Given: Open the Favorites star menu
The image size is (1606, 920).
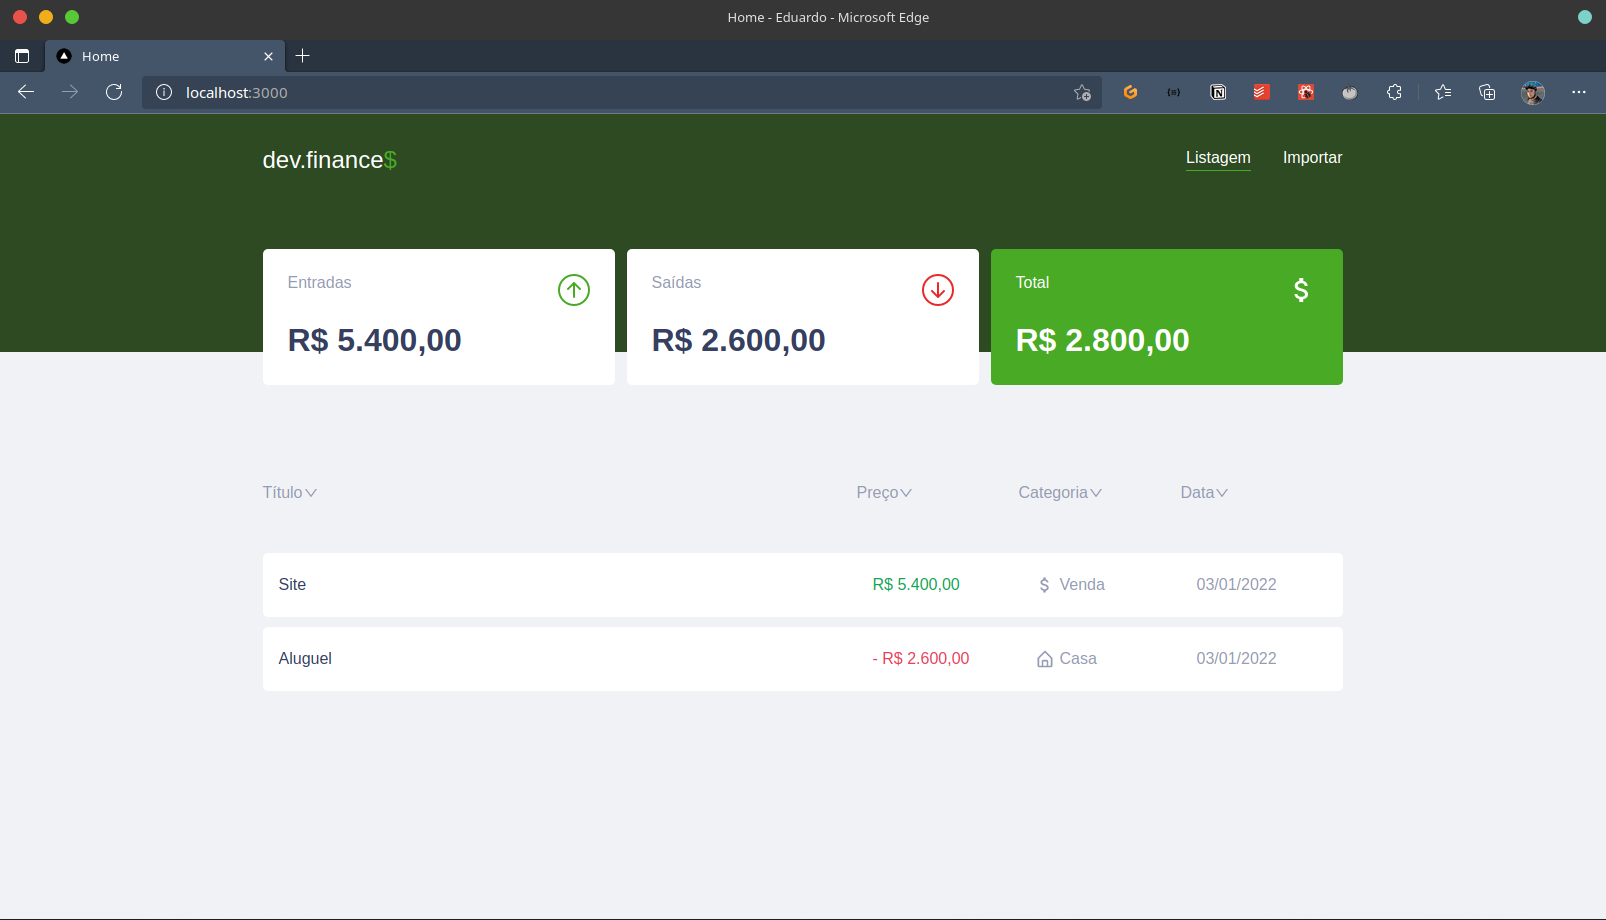Looking at the screenshot, I should (x=1442, y=92).
